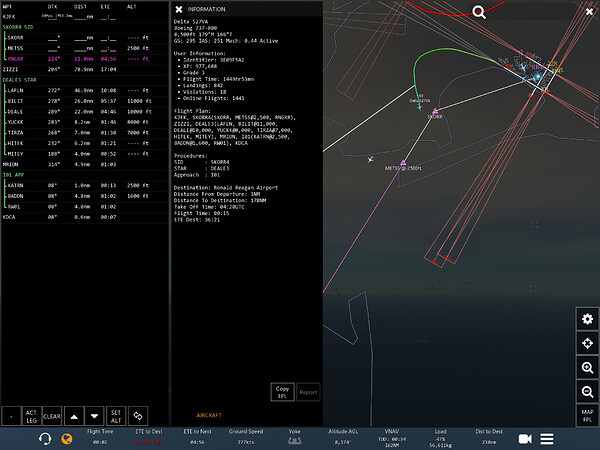The image size is (600, 450).
Task: Click the SKORR waypoint triangle on the map
Action: click(435, 111)
